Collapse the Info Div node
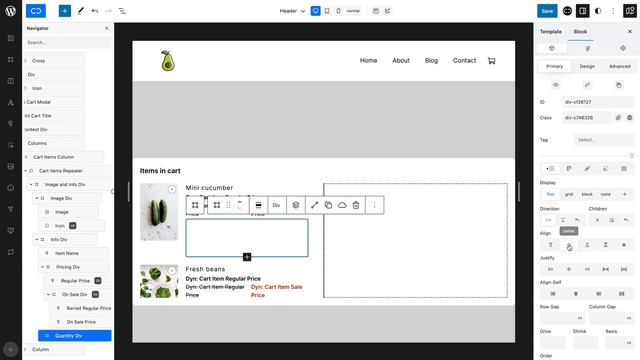640x360 pixels. tap(36, 240)
